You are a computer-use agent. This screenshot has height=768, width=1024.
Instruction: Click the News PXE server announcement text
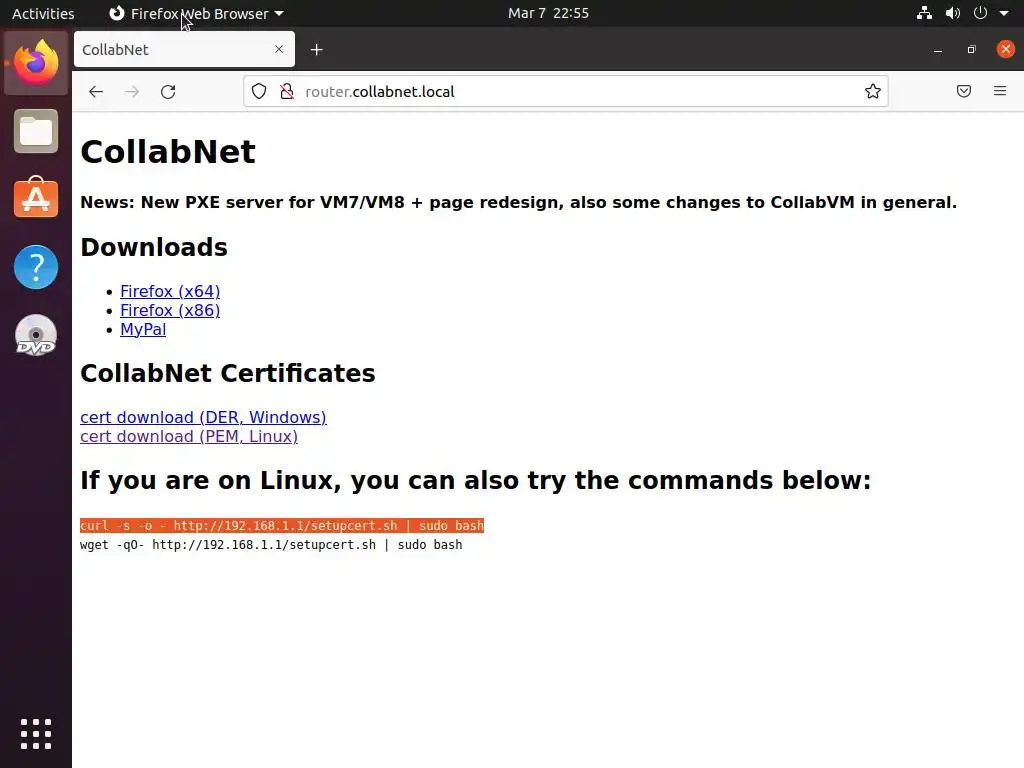(x=519, y=202)
